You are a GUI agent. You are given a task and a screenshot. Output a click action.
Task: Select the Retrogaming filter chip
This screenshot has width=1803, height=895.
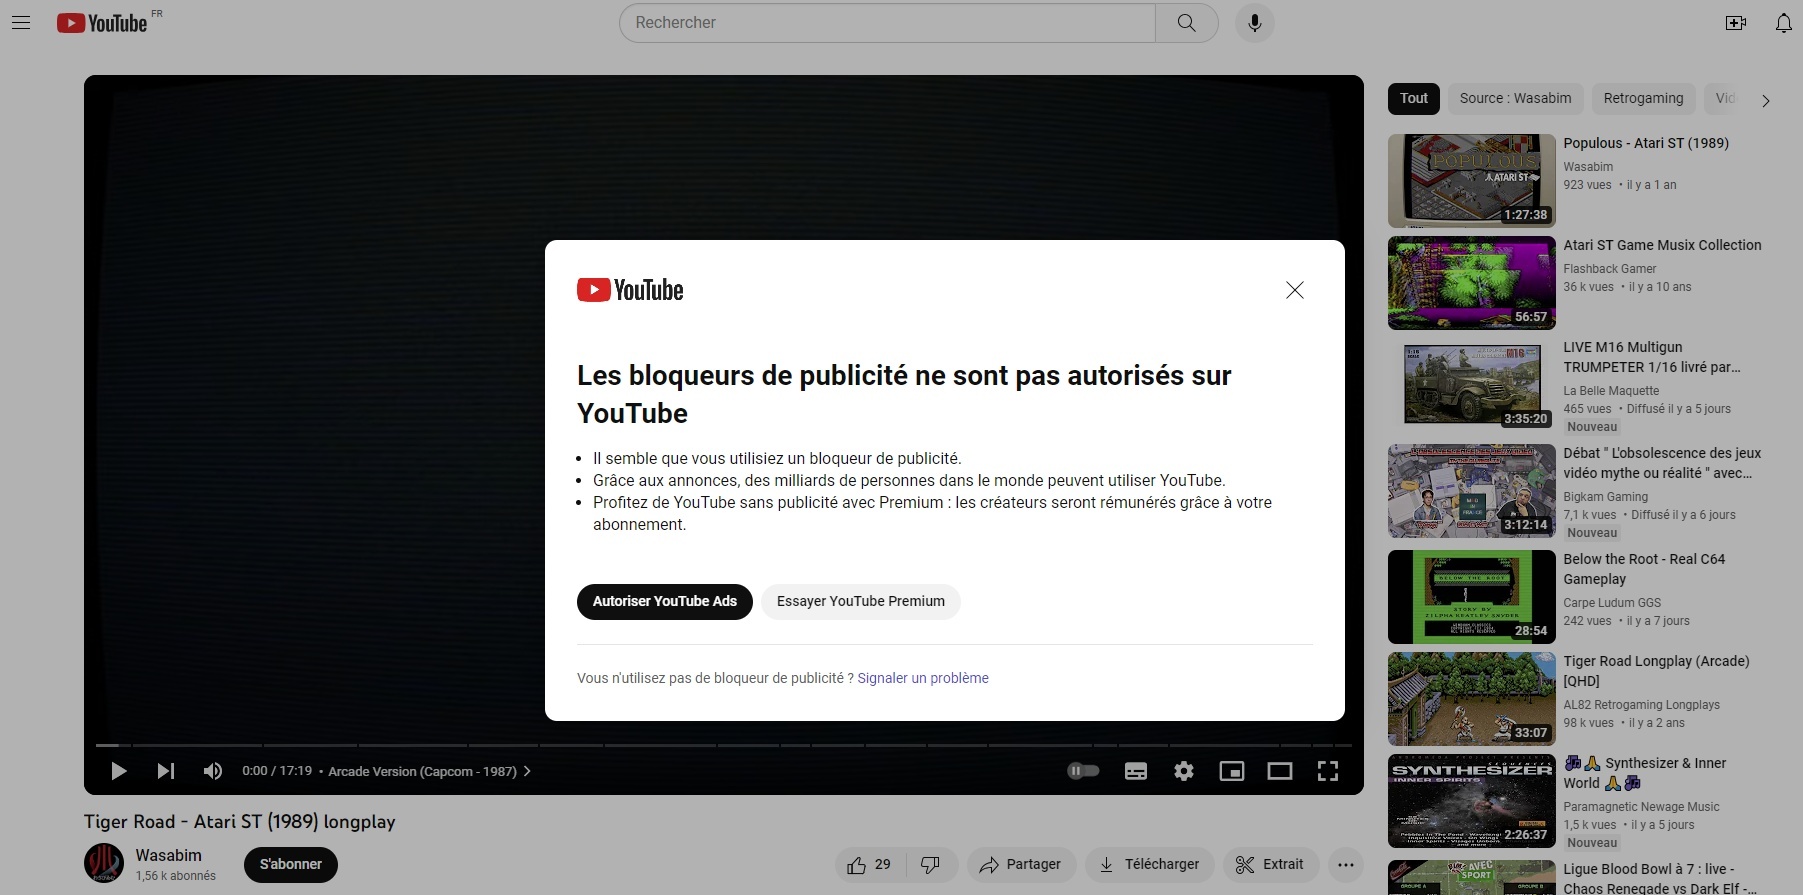(1644, 99)
